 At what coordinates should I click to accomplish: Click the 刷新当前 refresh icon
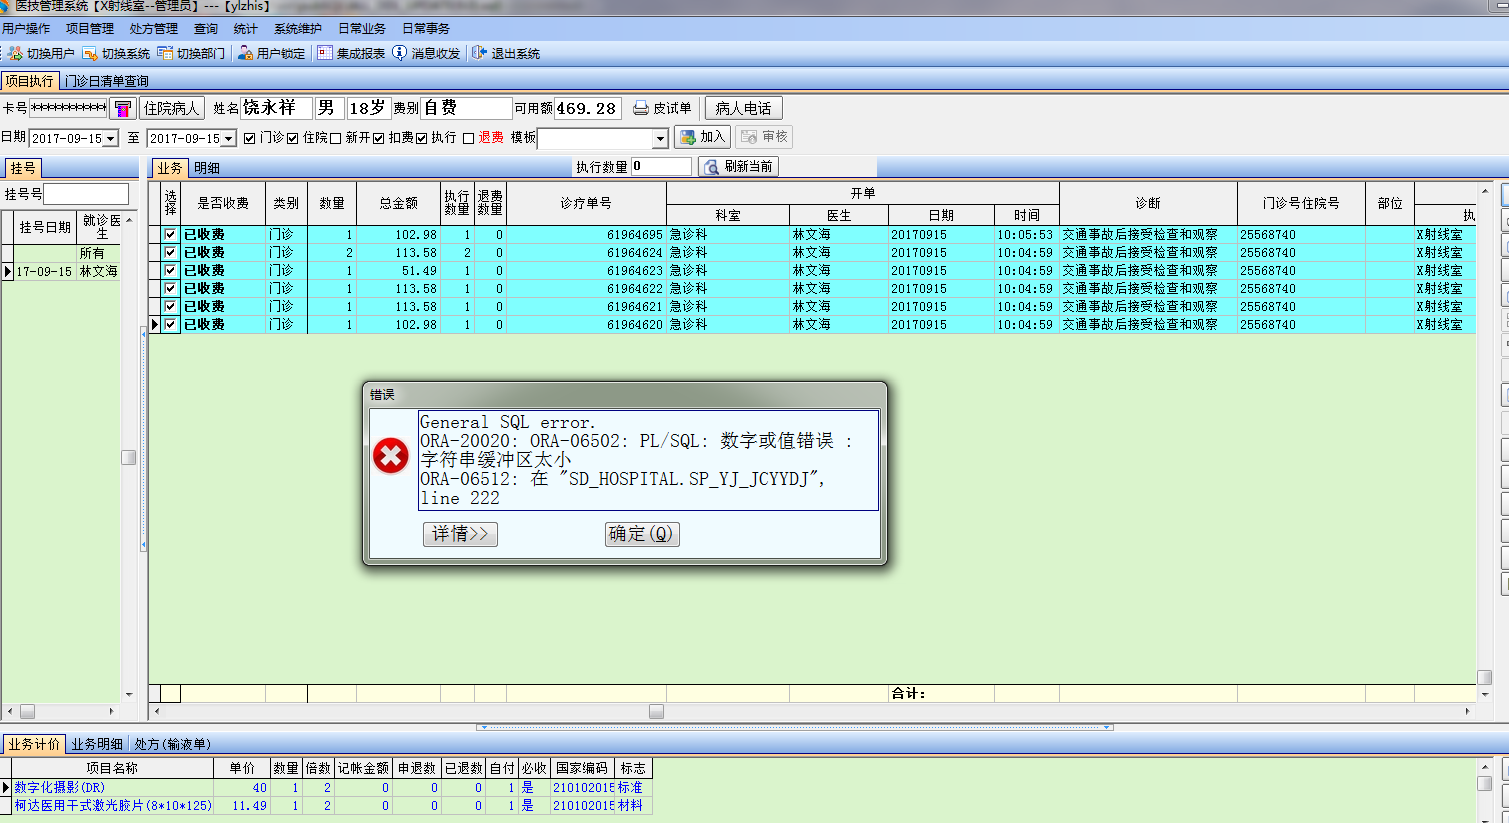coord(712,167)
